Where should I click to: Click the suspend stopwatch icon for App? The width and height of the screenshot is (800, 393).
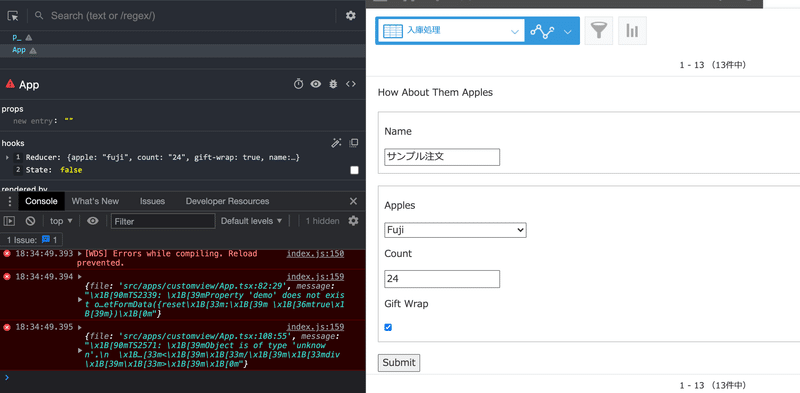click(x=298, y=84)
